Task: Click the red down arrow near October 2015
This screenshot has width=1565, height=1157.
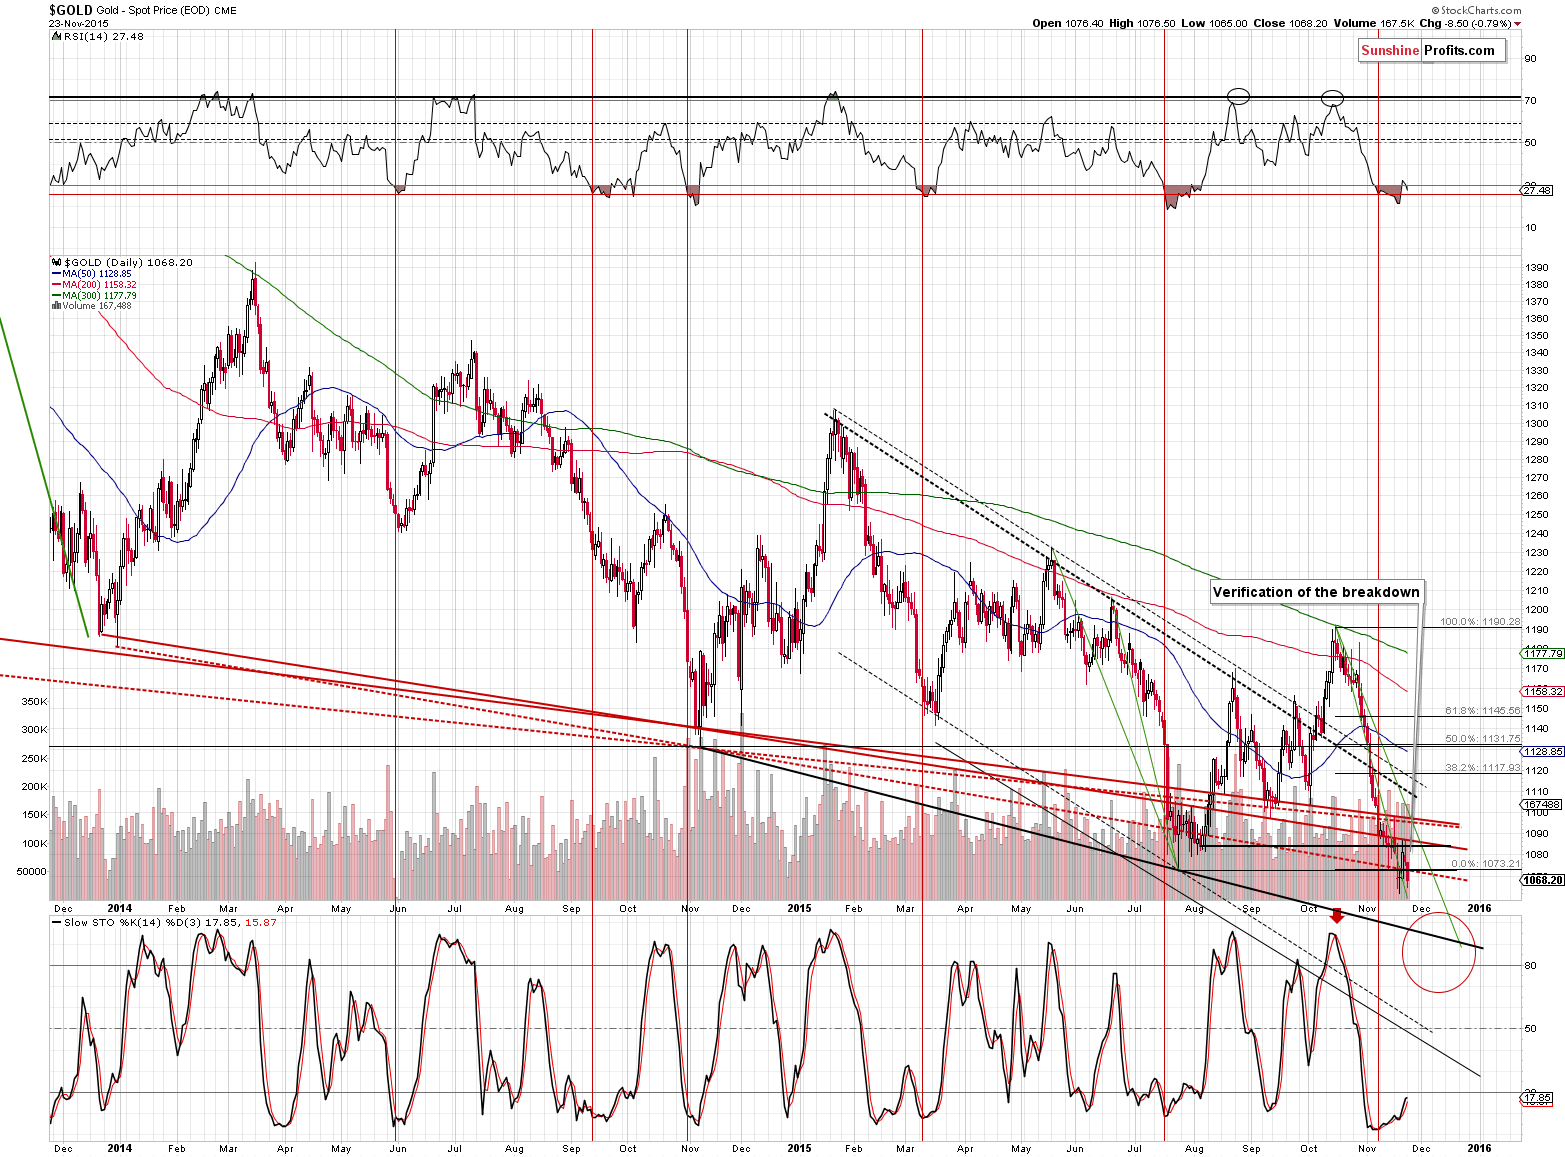Action: [x=1337, y=915]
